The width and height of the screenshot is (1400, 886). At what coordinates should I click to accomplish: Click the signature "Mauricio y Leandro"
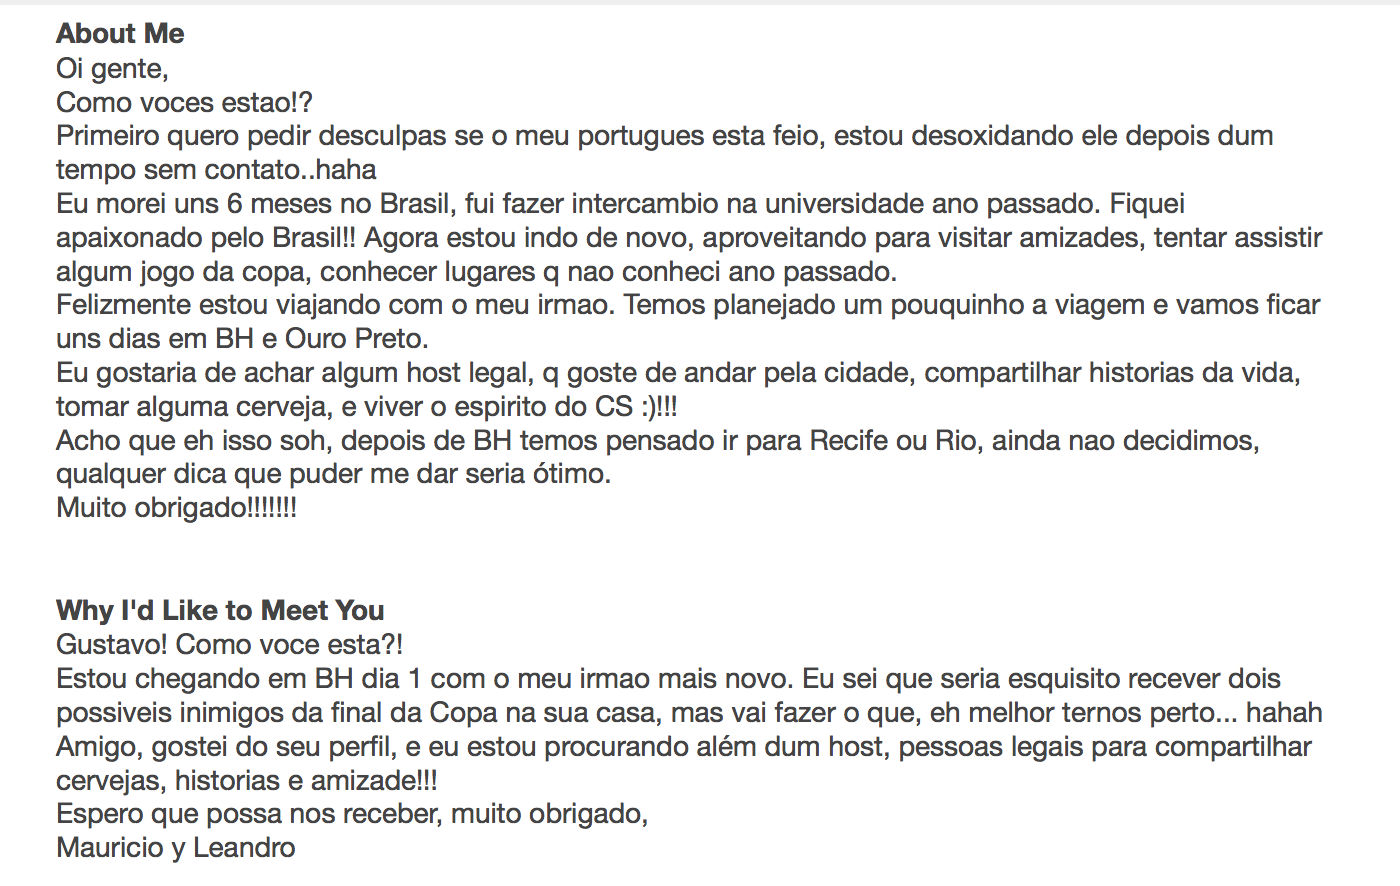click(176, 848)
